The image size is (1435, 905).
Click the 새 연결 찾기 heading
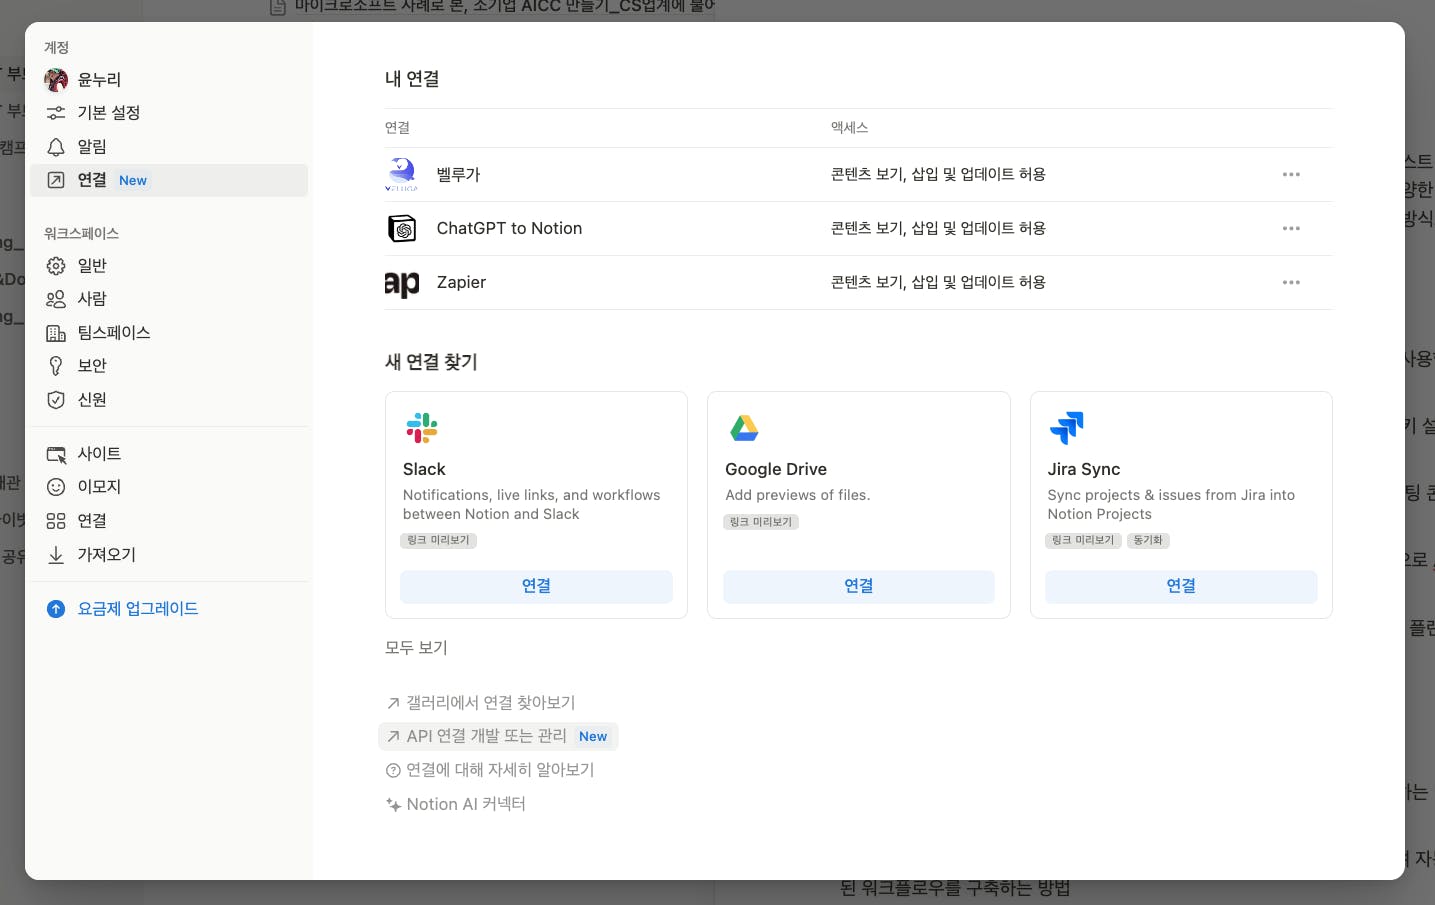(x=431, y=362)
